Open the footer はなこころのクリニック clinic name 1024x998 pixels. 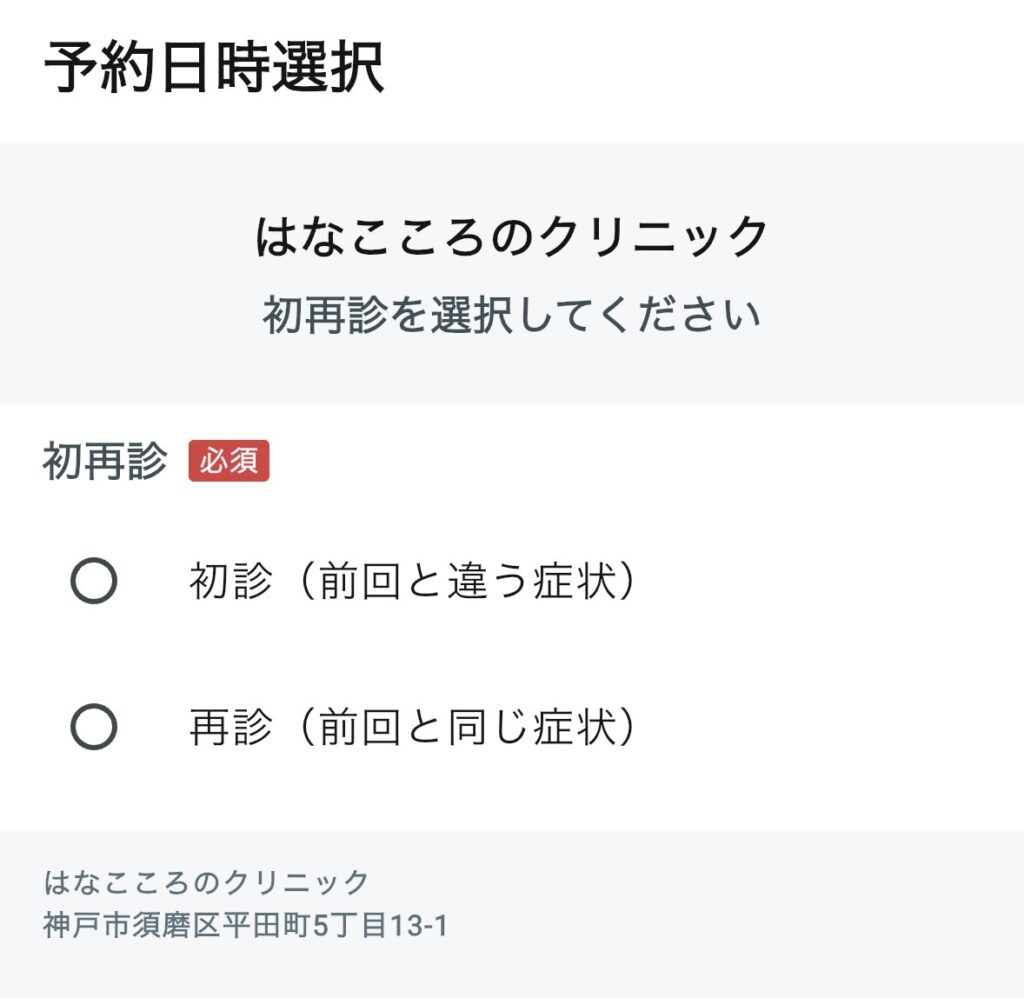pos(207,882)
